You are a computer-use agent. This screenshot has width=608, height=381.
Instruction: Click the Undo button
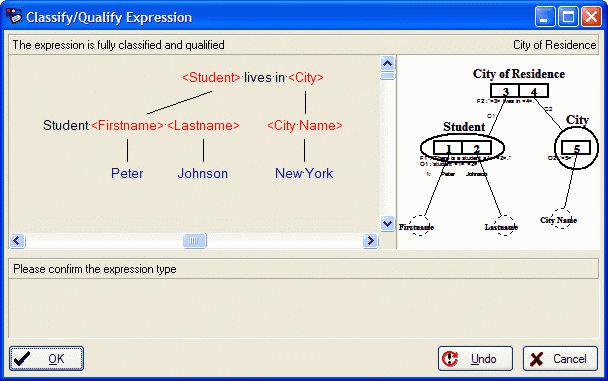pyautogui.click(x=475, y=359)
